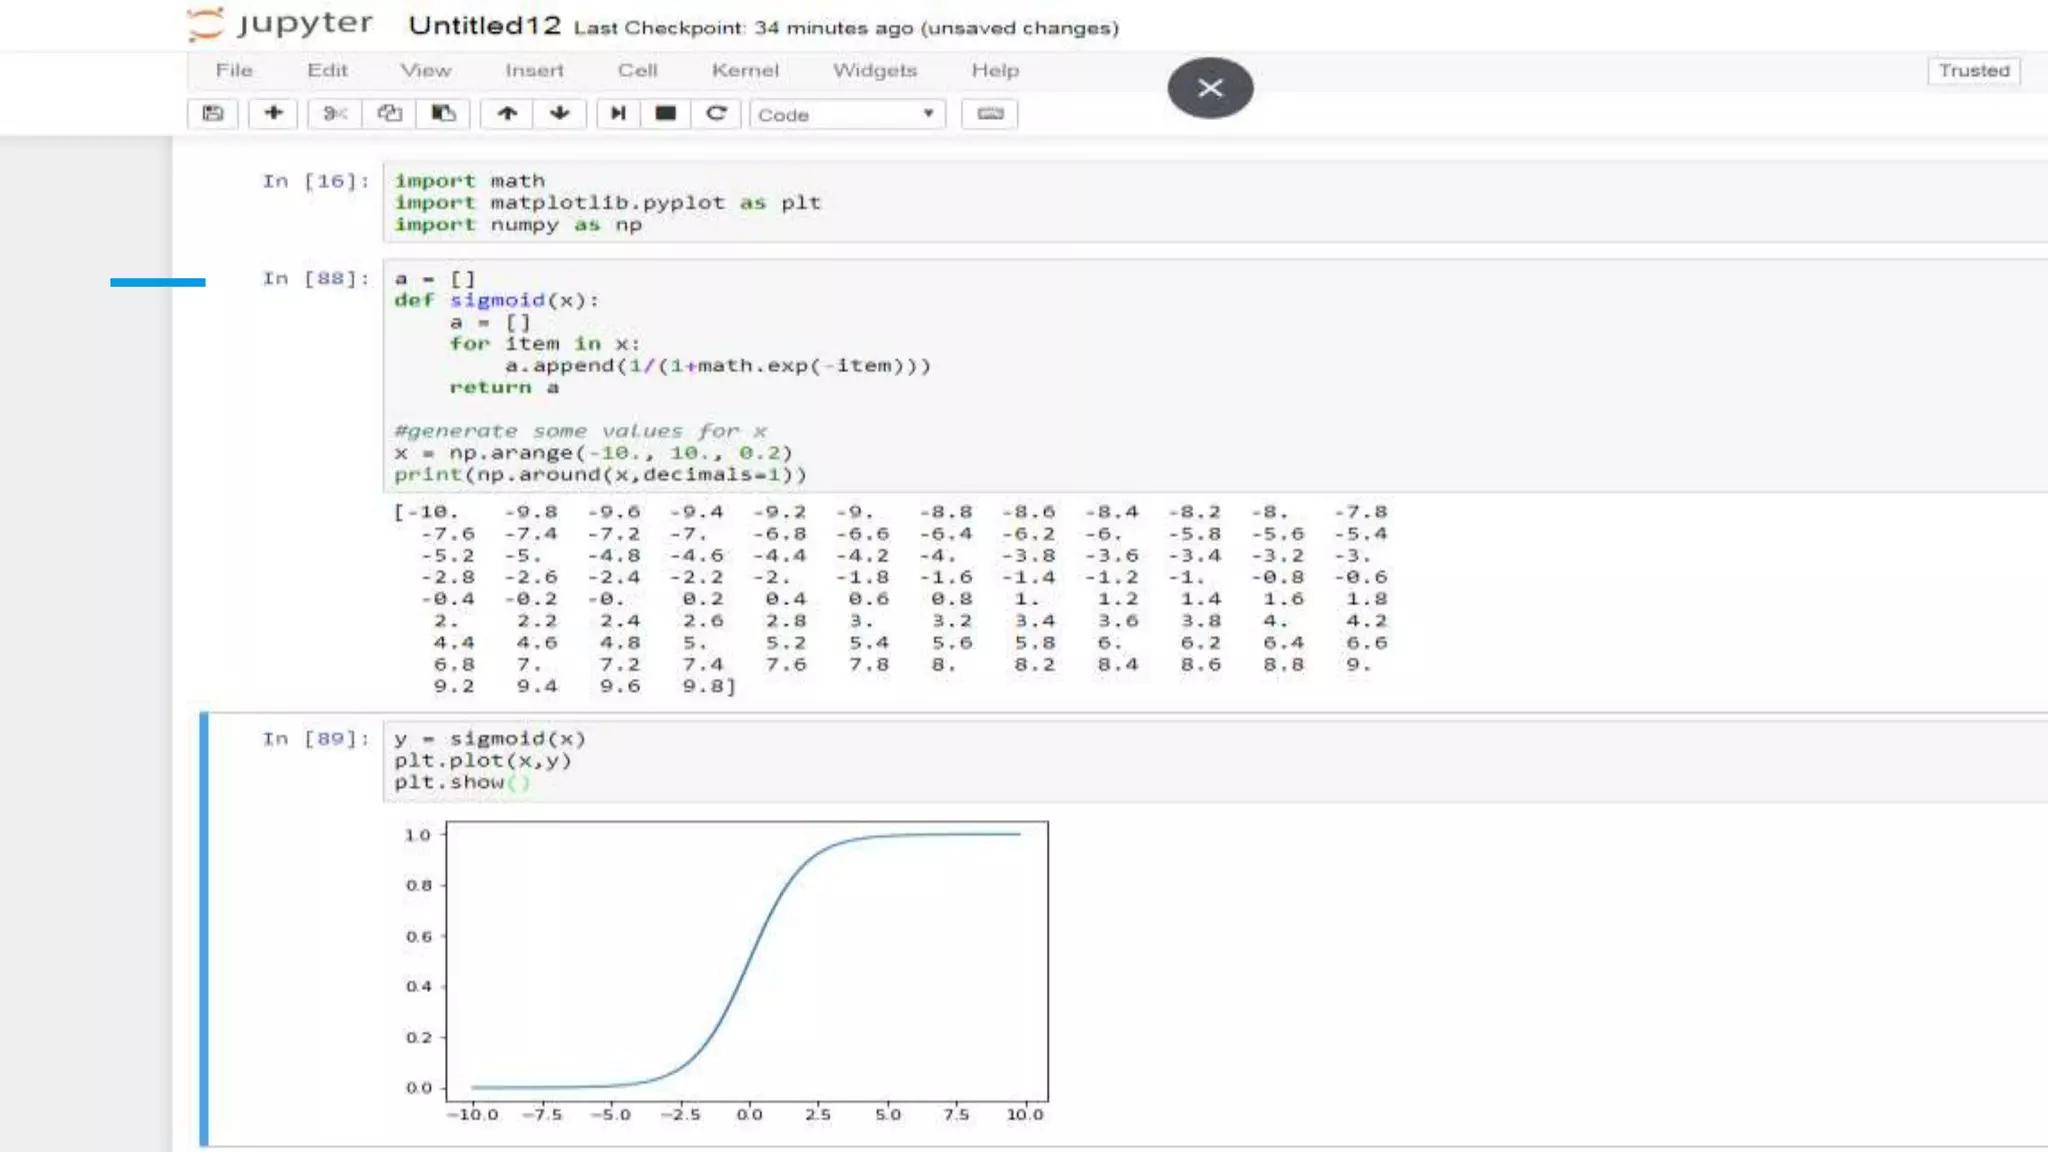Interrupt the kernel with stop icon
The image size is (2048, 1152).
click(x=665, y=114)
